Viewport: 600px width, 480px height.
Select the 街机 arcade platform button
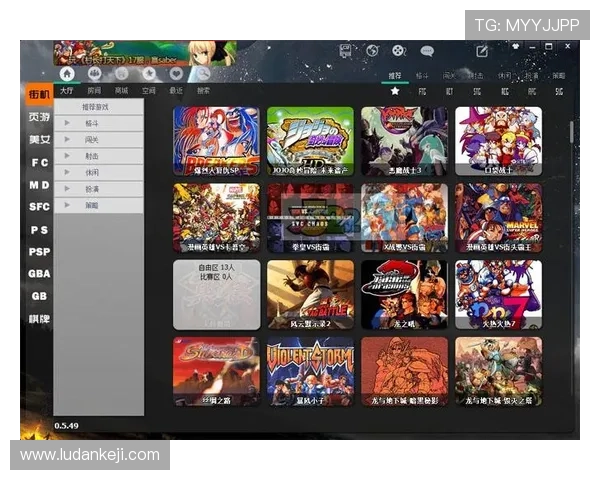tap(39, 94)
